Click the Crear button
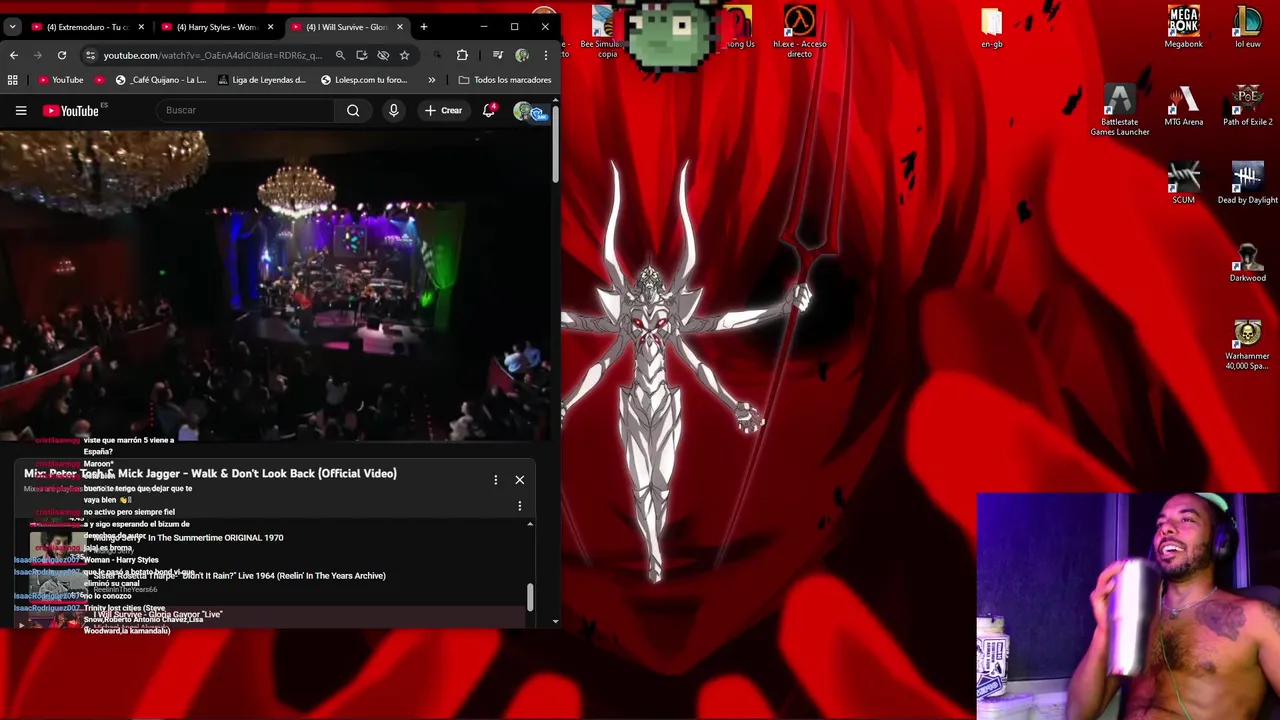 (x=442, y=110)
